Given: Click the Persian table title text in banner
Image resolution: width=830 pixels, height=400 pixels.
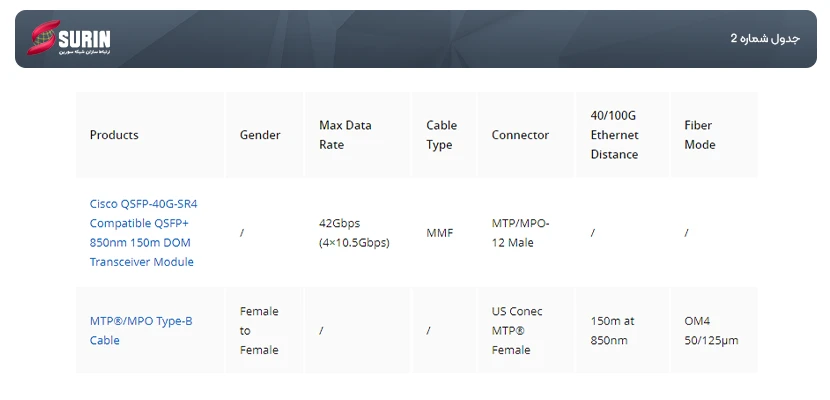Looking at the screenshot, I should point(765,39).
